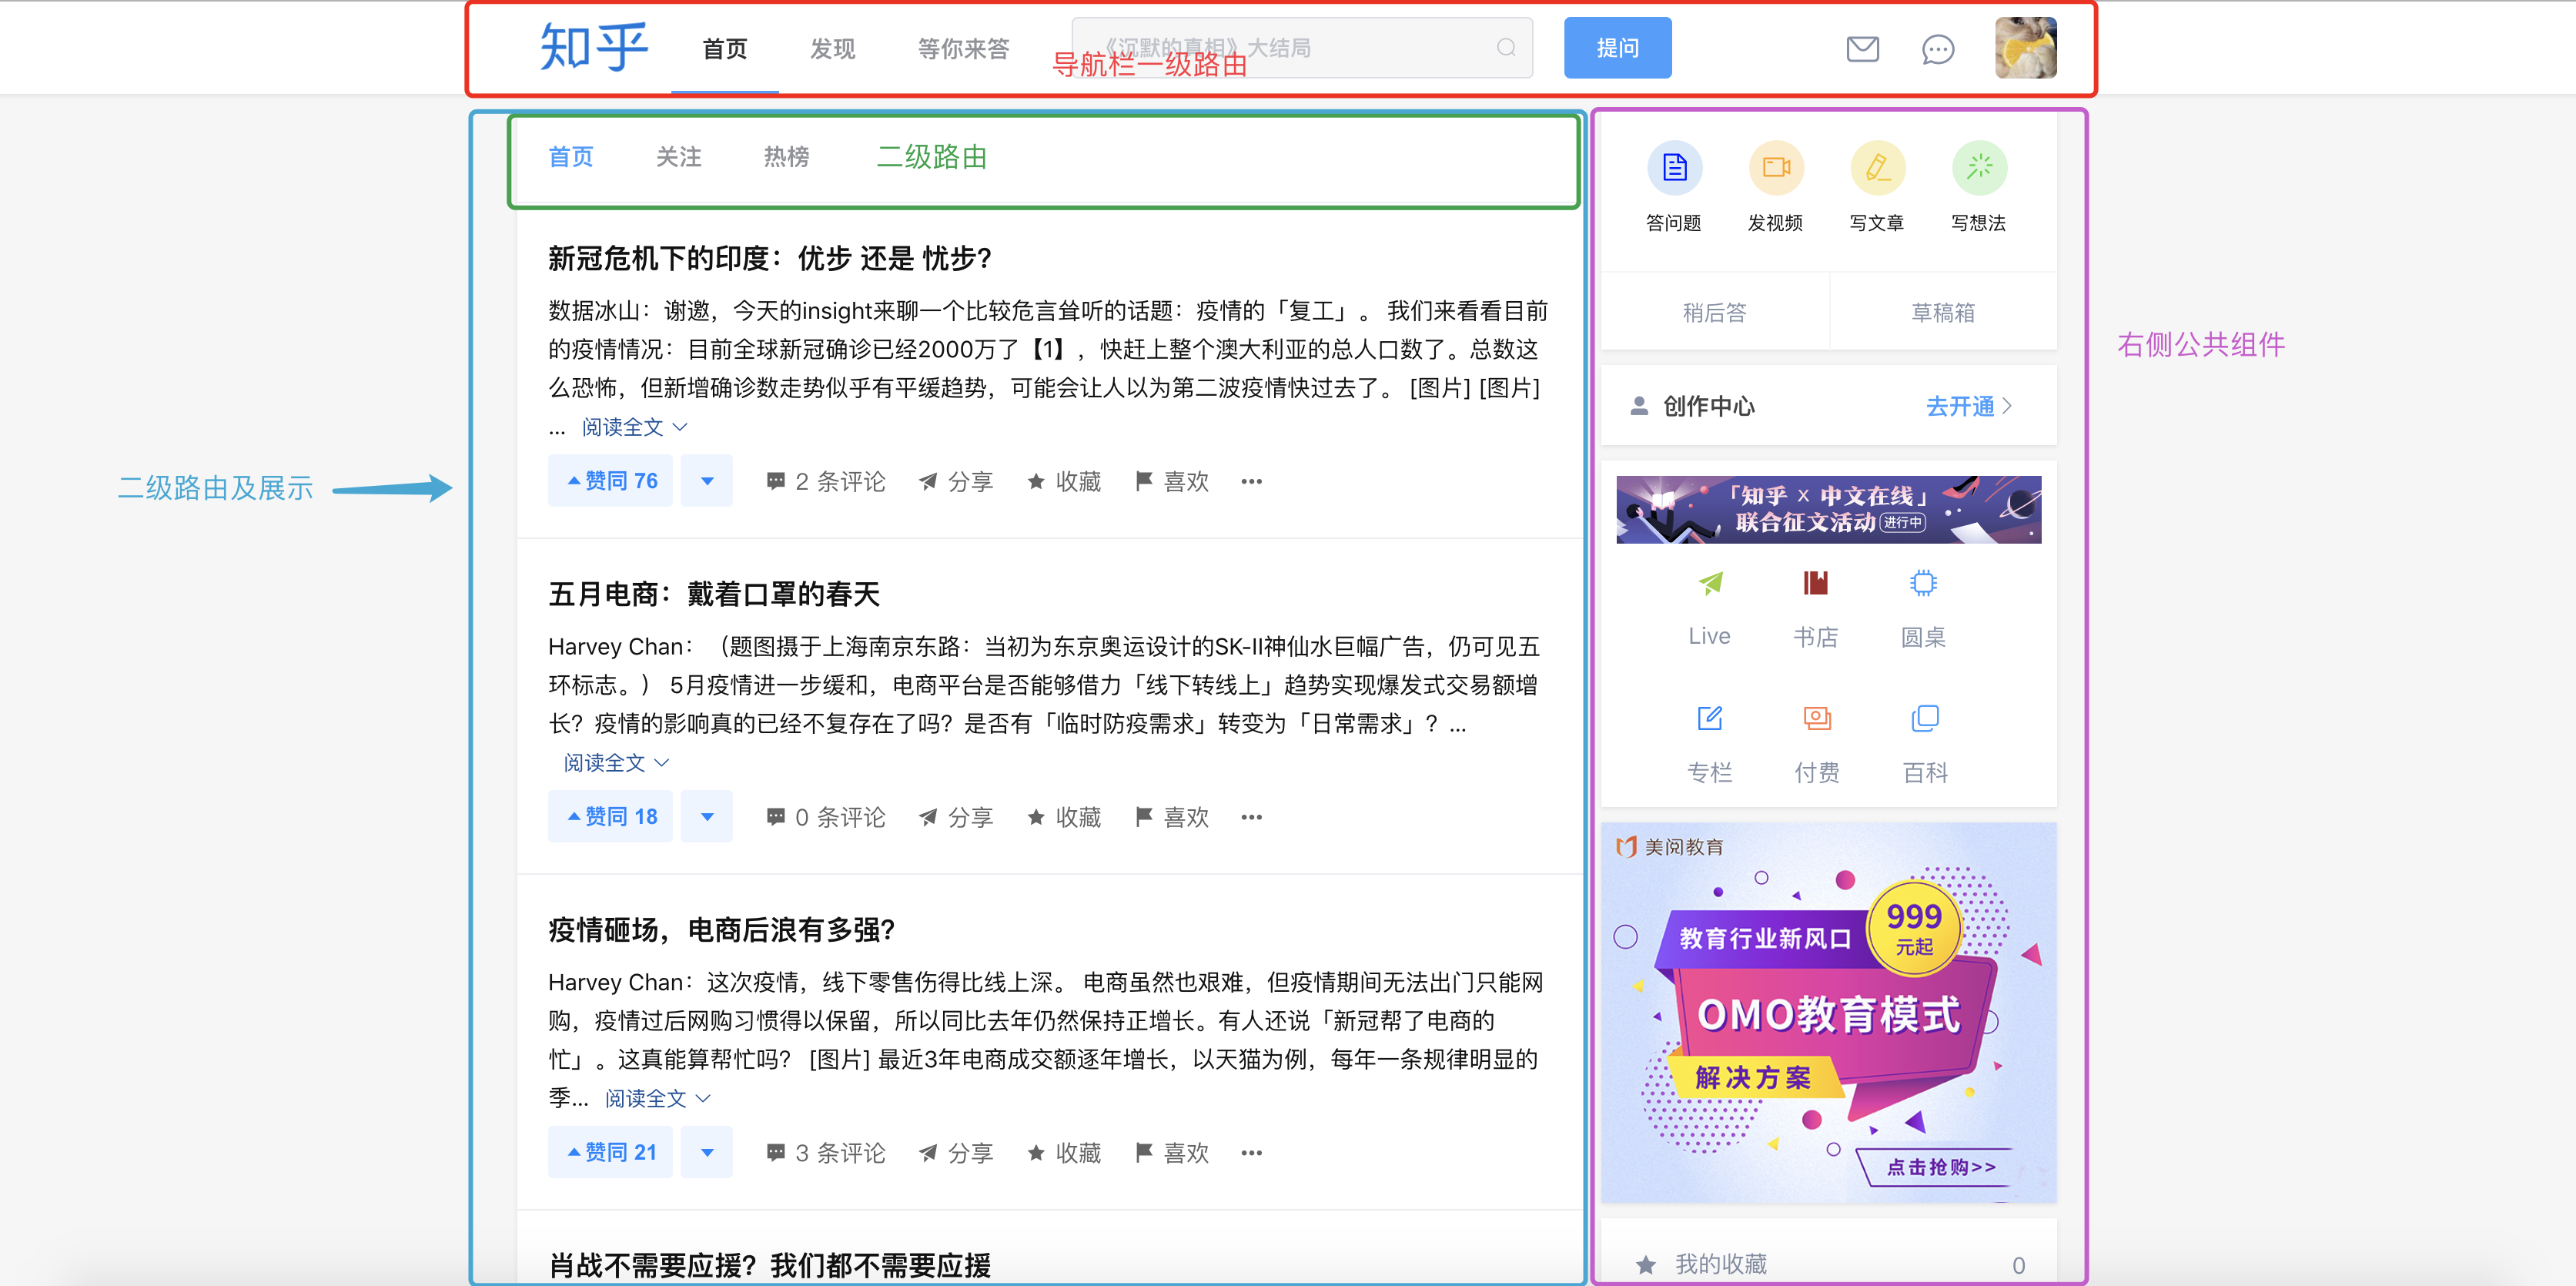
Task: Toggle 收藏 on the 五月电商 article
Action: [1064, 817]
